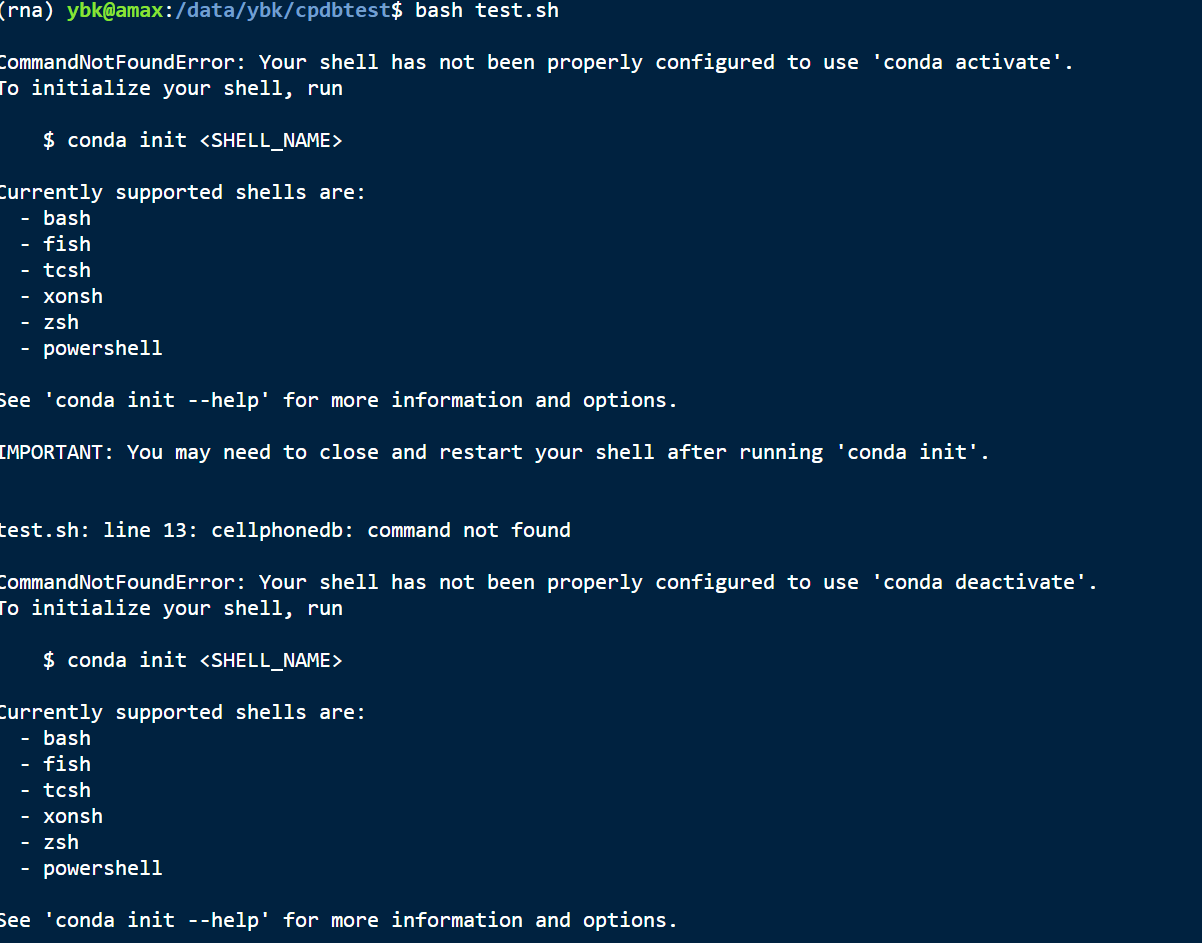
Task: Click 'zsh' in the second shell list
Action: coord(61,842)
